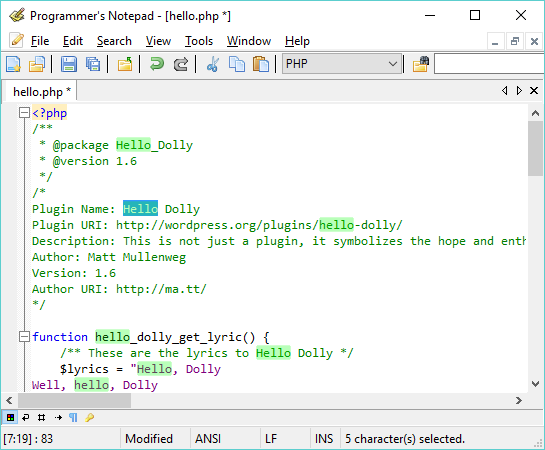The width and height of the screenshot is (545, 450).
Task: Toggle syntax colouring in bottom toolbar
Action: click(10, 417)
